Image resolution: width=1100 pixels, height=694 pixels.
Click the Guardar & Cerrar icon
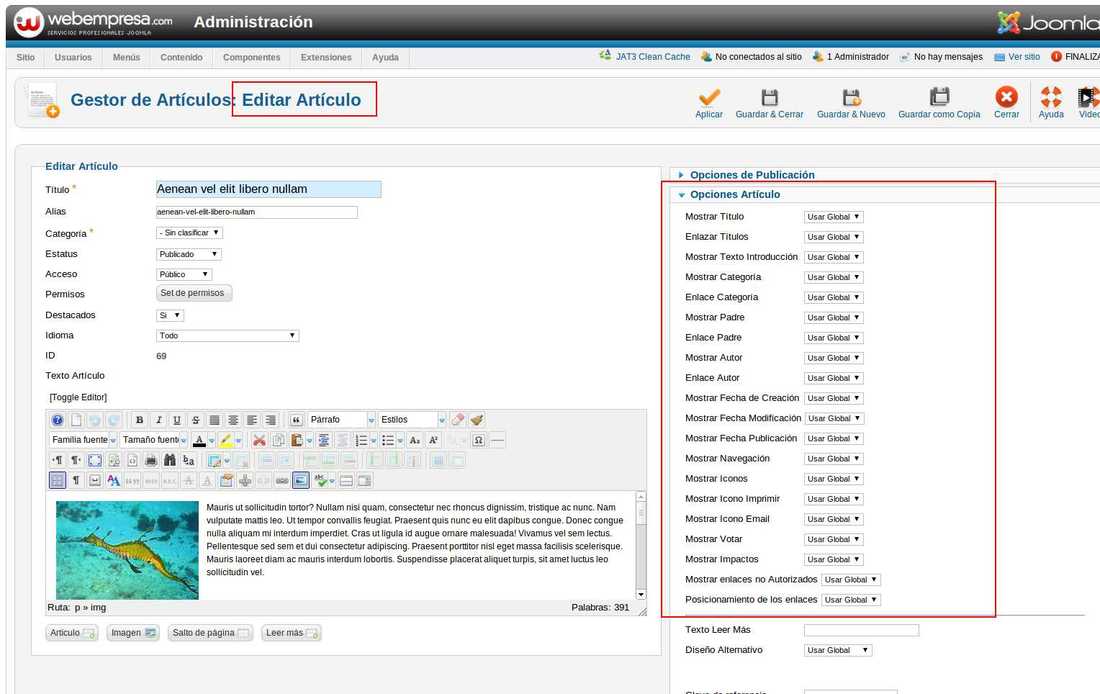pos(770,97)
